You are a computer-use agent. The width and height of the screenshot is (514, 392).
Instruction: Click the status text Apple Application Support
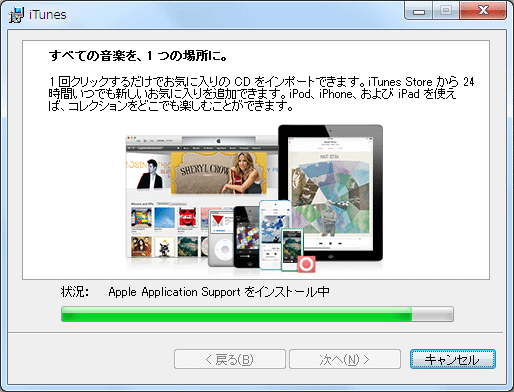coord(174,292)
